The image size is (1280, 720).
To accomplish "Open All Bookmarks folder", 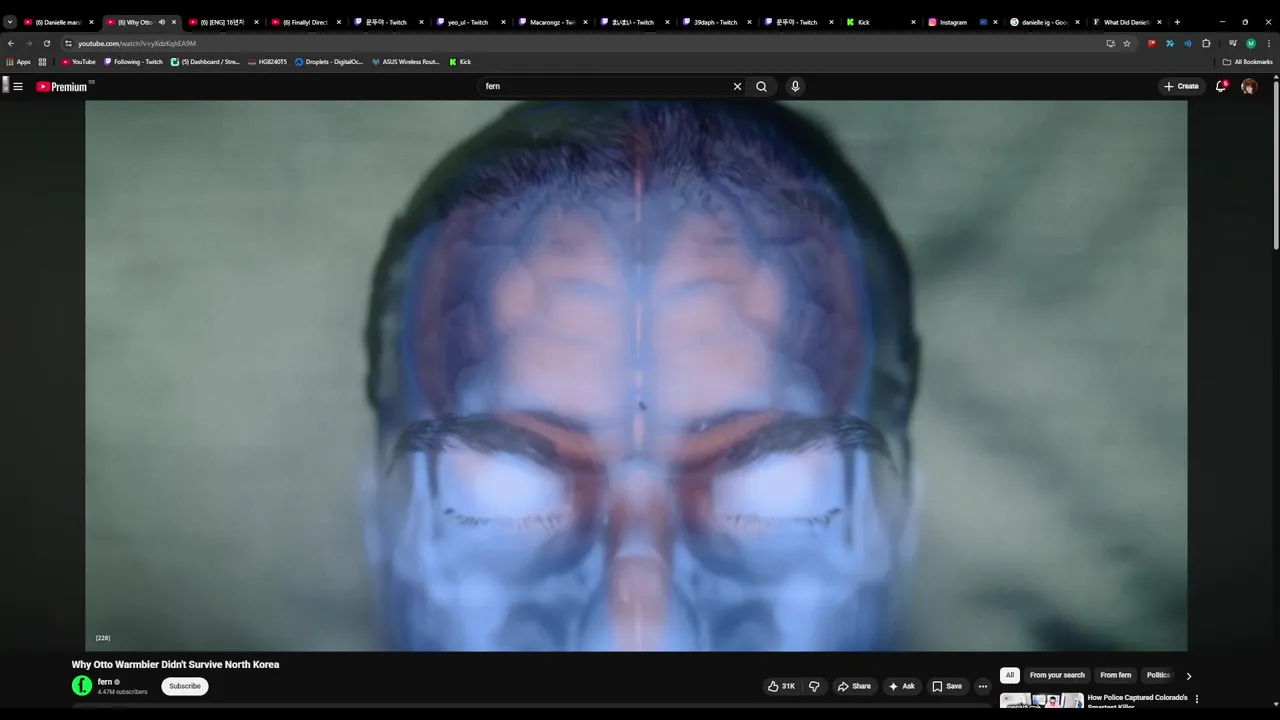I will pos(1247,62).
